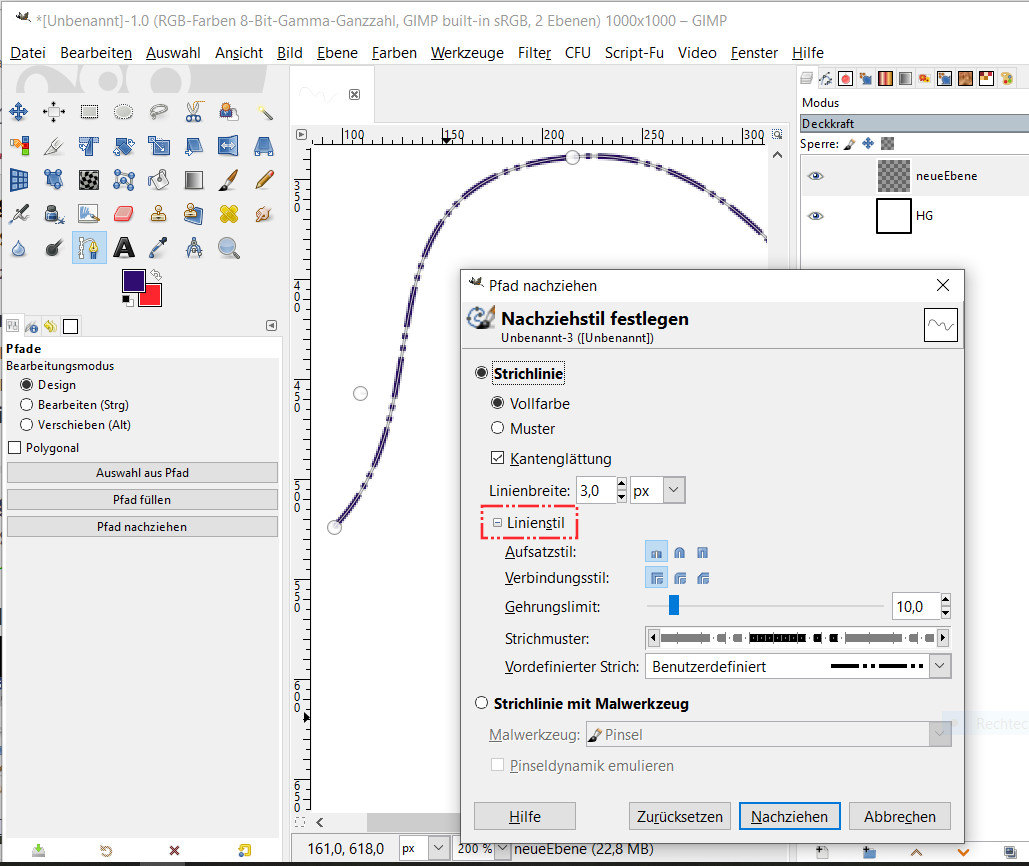This screenshot has width=1029, height=866.
Task: Select the Muster radio button
Action: point(498,428)
